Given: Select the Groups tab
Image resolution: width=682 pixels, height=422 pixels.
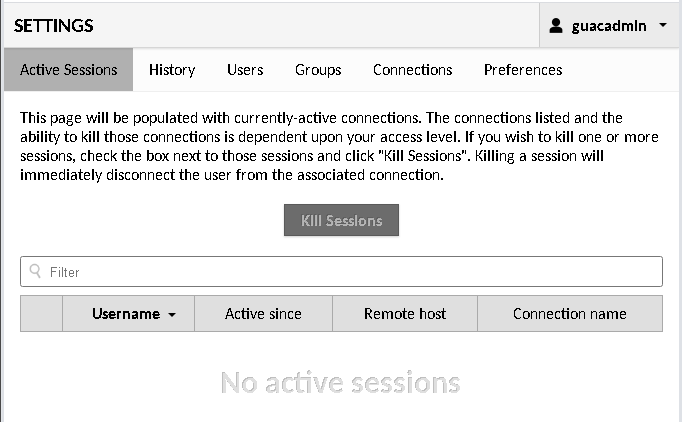Looking at the screenshot, I should pyautogui.click(x=318, y=70).
